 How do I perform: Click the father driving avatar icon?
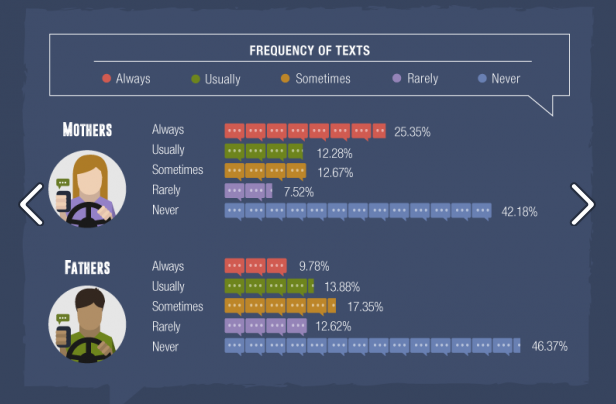pyautogui.click(x=87, y=325)
